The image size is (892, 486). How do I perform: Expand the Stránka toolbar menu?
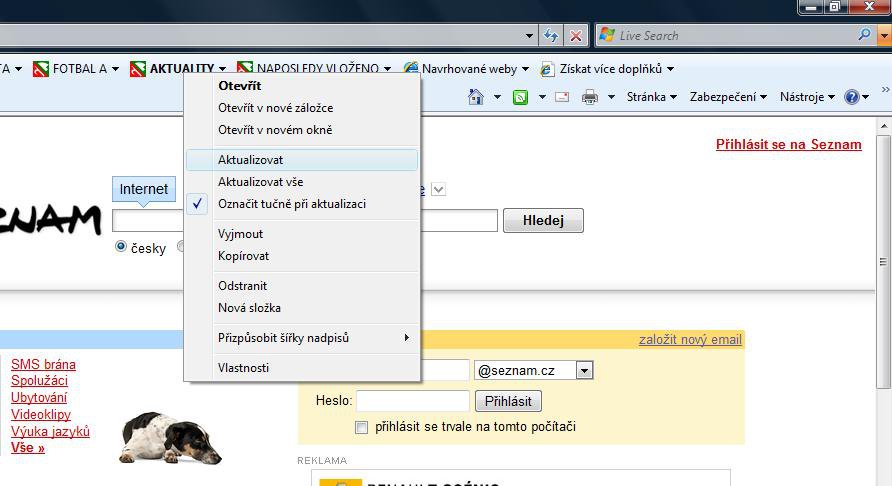(x=652, y=97)
